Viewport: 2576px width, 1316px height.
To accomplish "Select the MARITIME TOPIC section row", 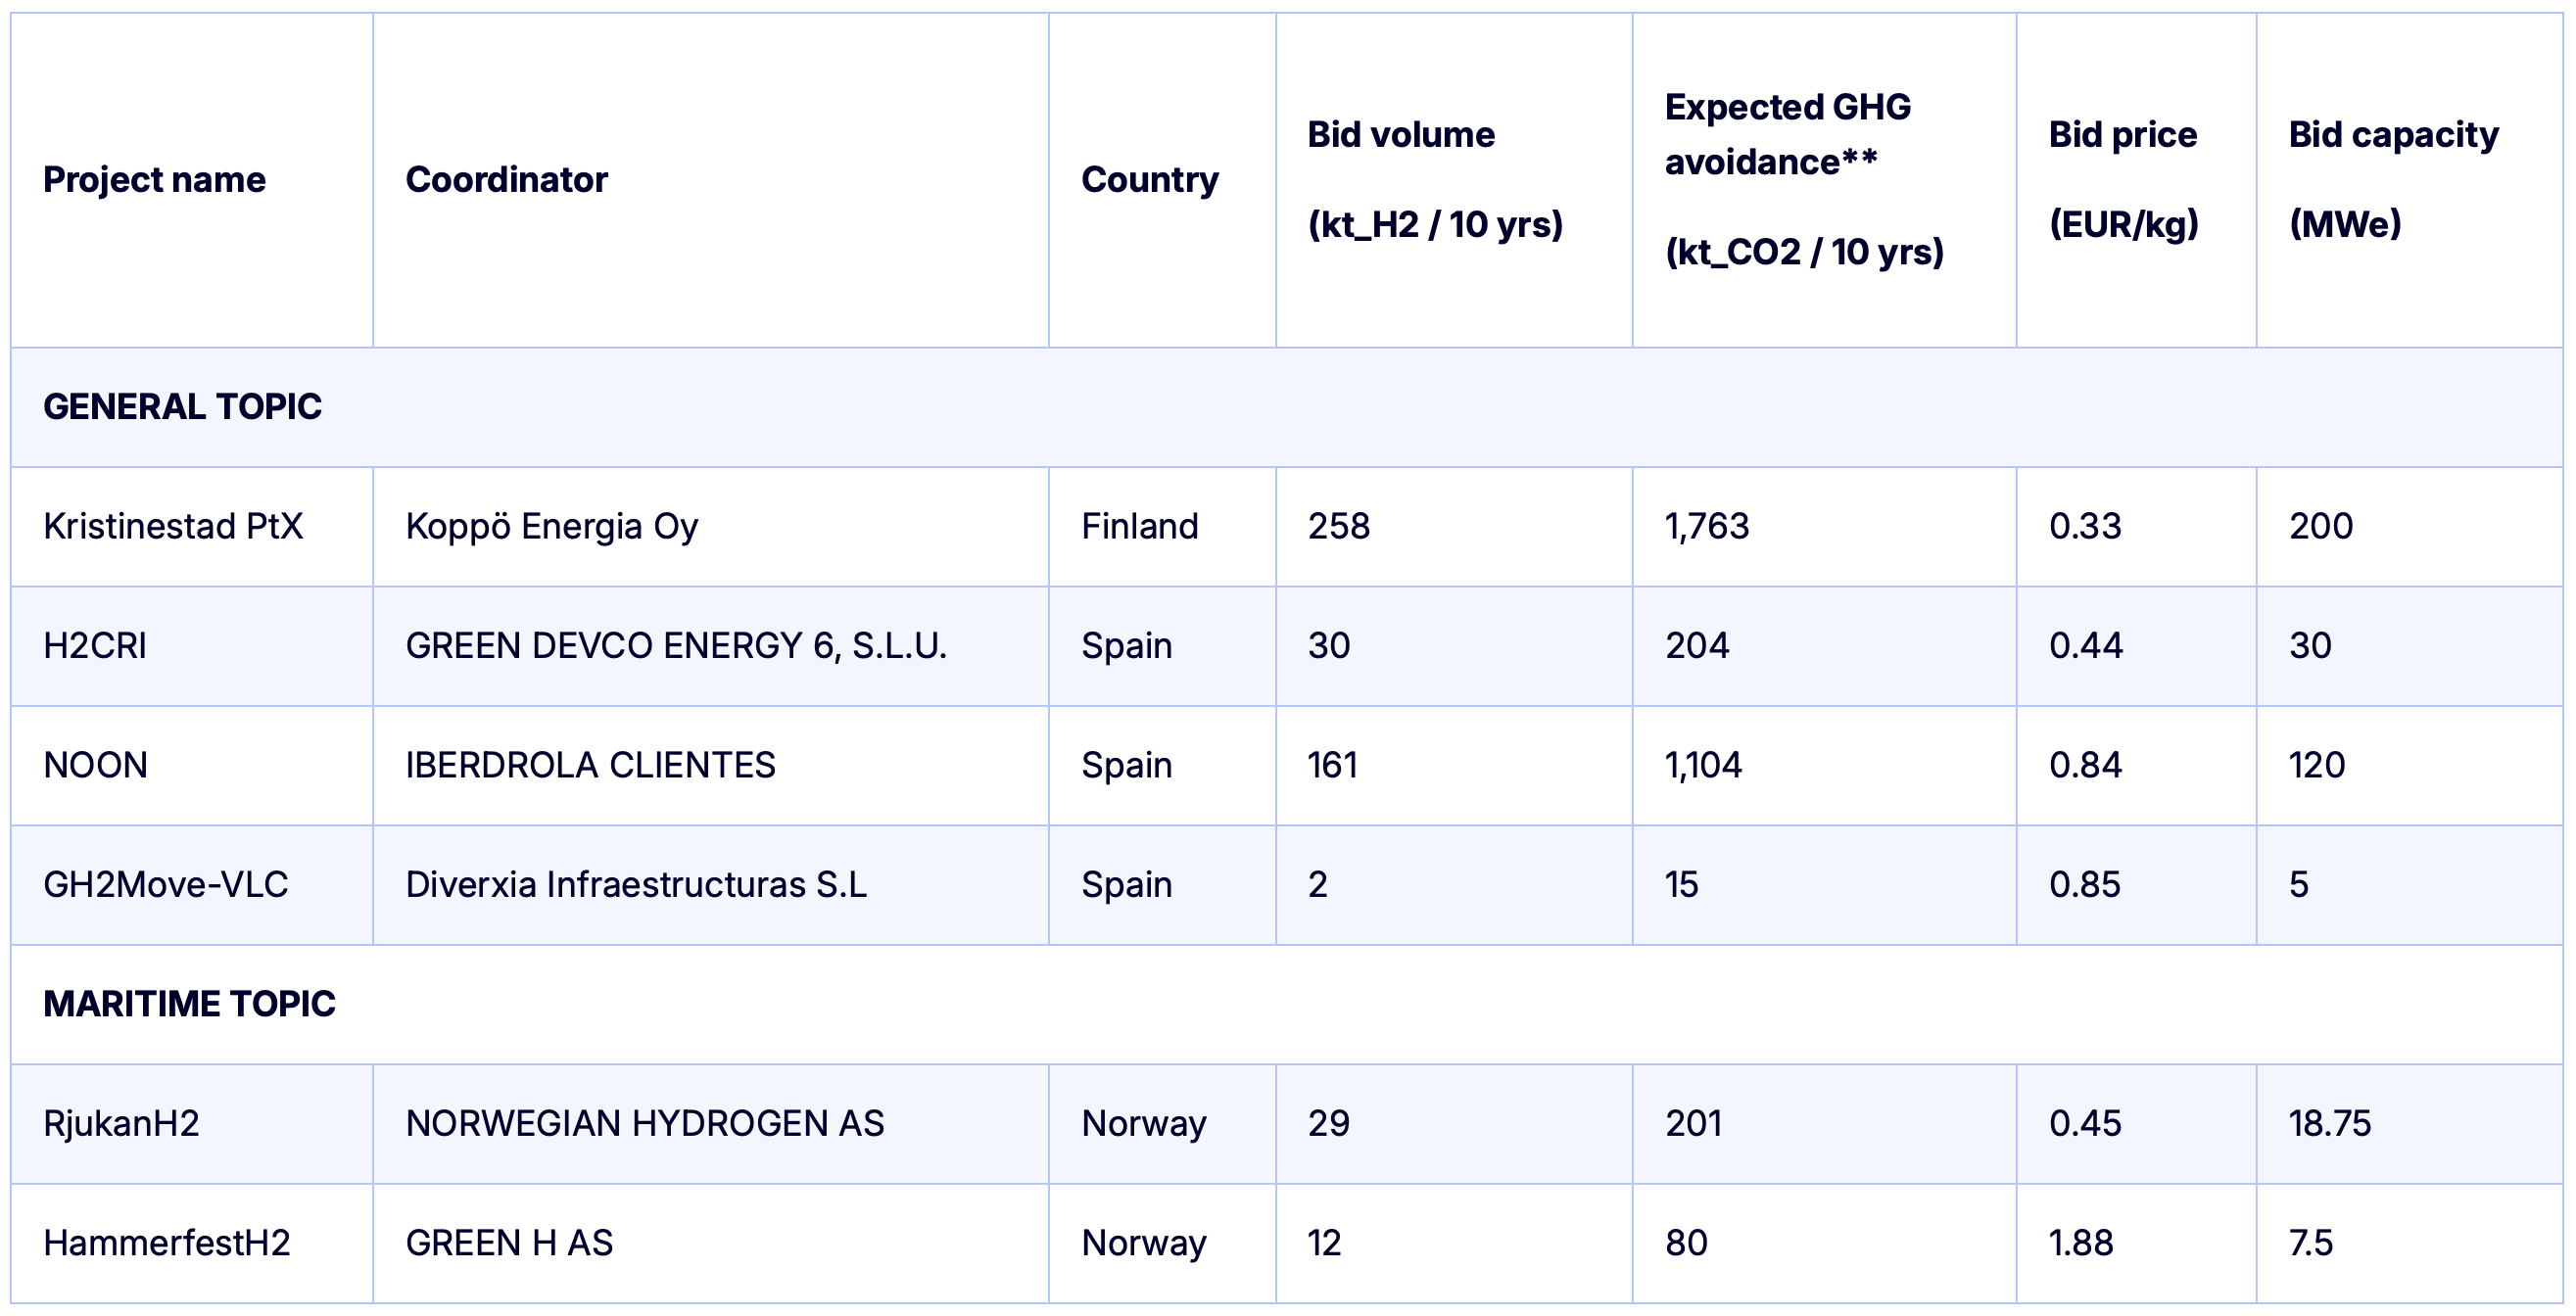I will [189, 1004].
